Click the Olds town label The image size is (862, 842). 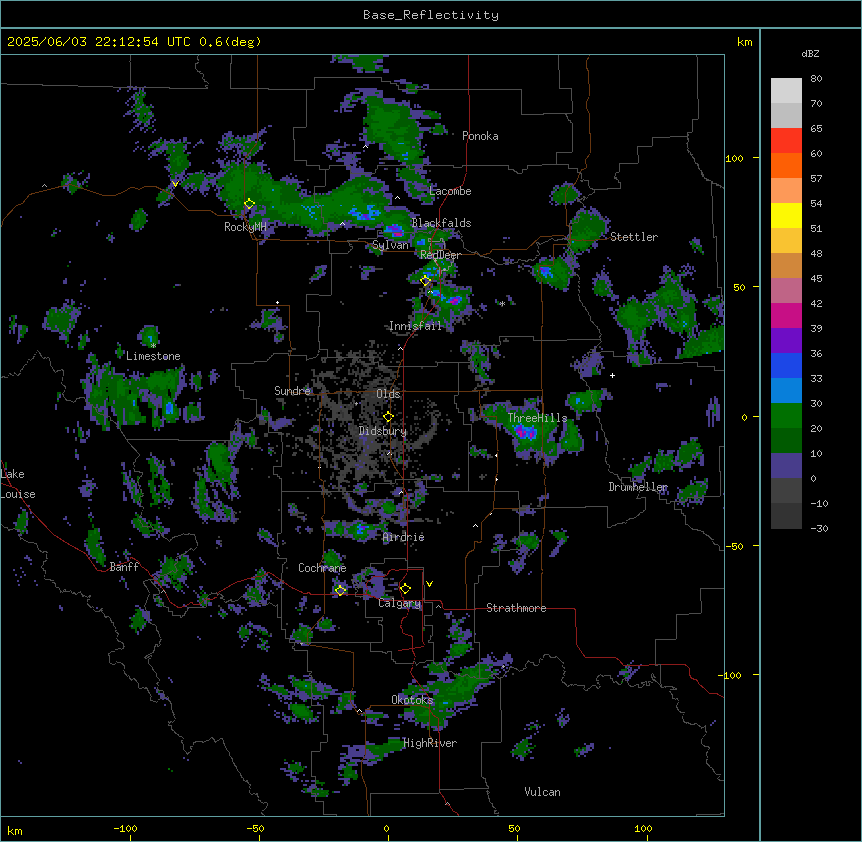point(388,394)
